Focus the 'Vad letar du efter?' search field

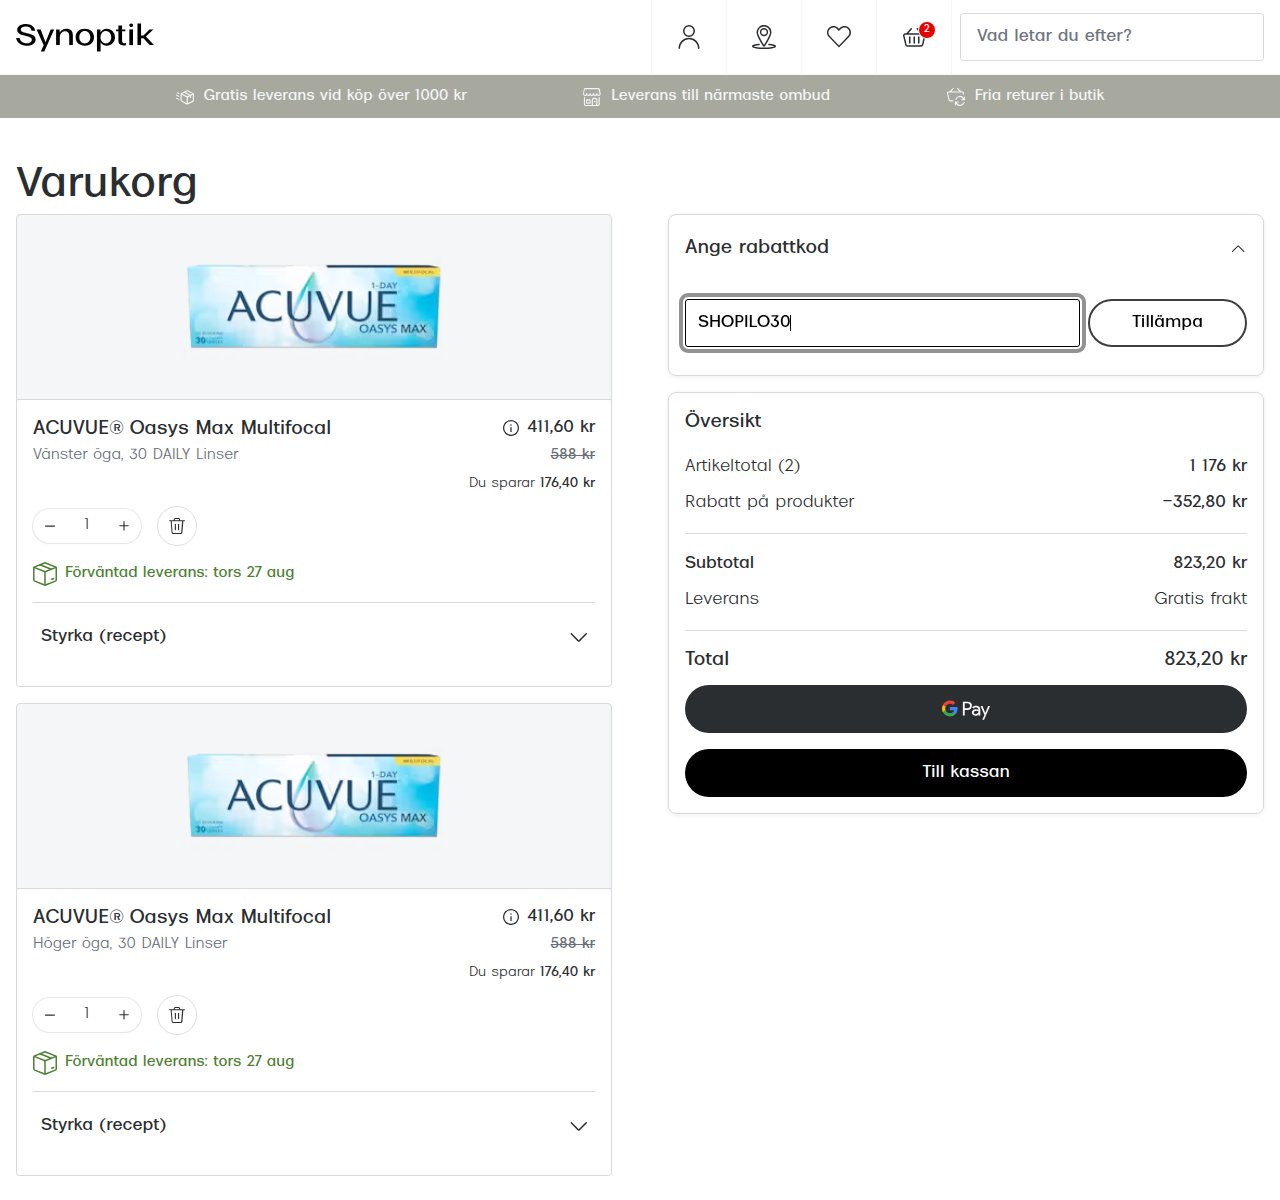tap(1112, 37)
